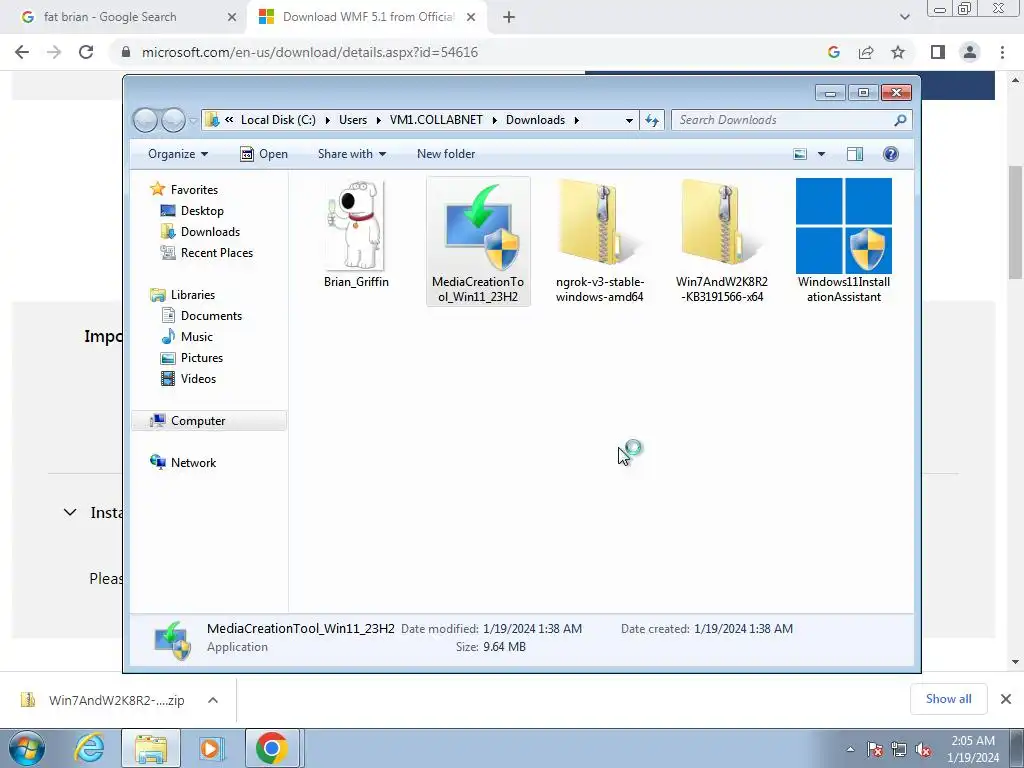
Task: Close the Download WMF 5.1 tab
Action: coord(471,18)
